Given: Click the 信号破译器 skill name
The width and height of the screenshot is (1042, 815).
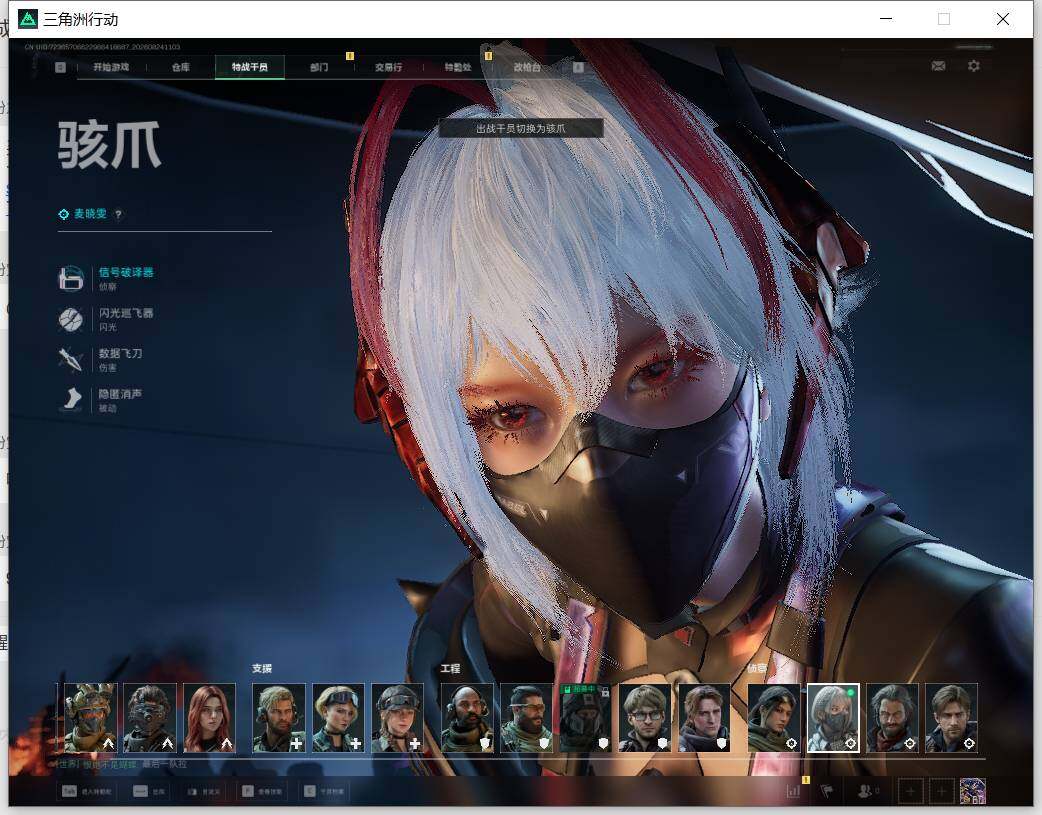Looking at the screenshot, I should click(x=126, y=273).
